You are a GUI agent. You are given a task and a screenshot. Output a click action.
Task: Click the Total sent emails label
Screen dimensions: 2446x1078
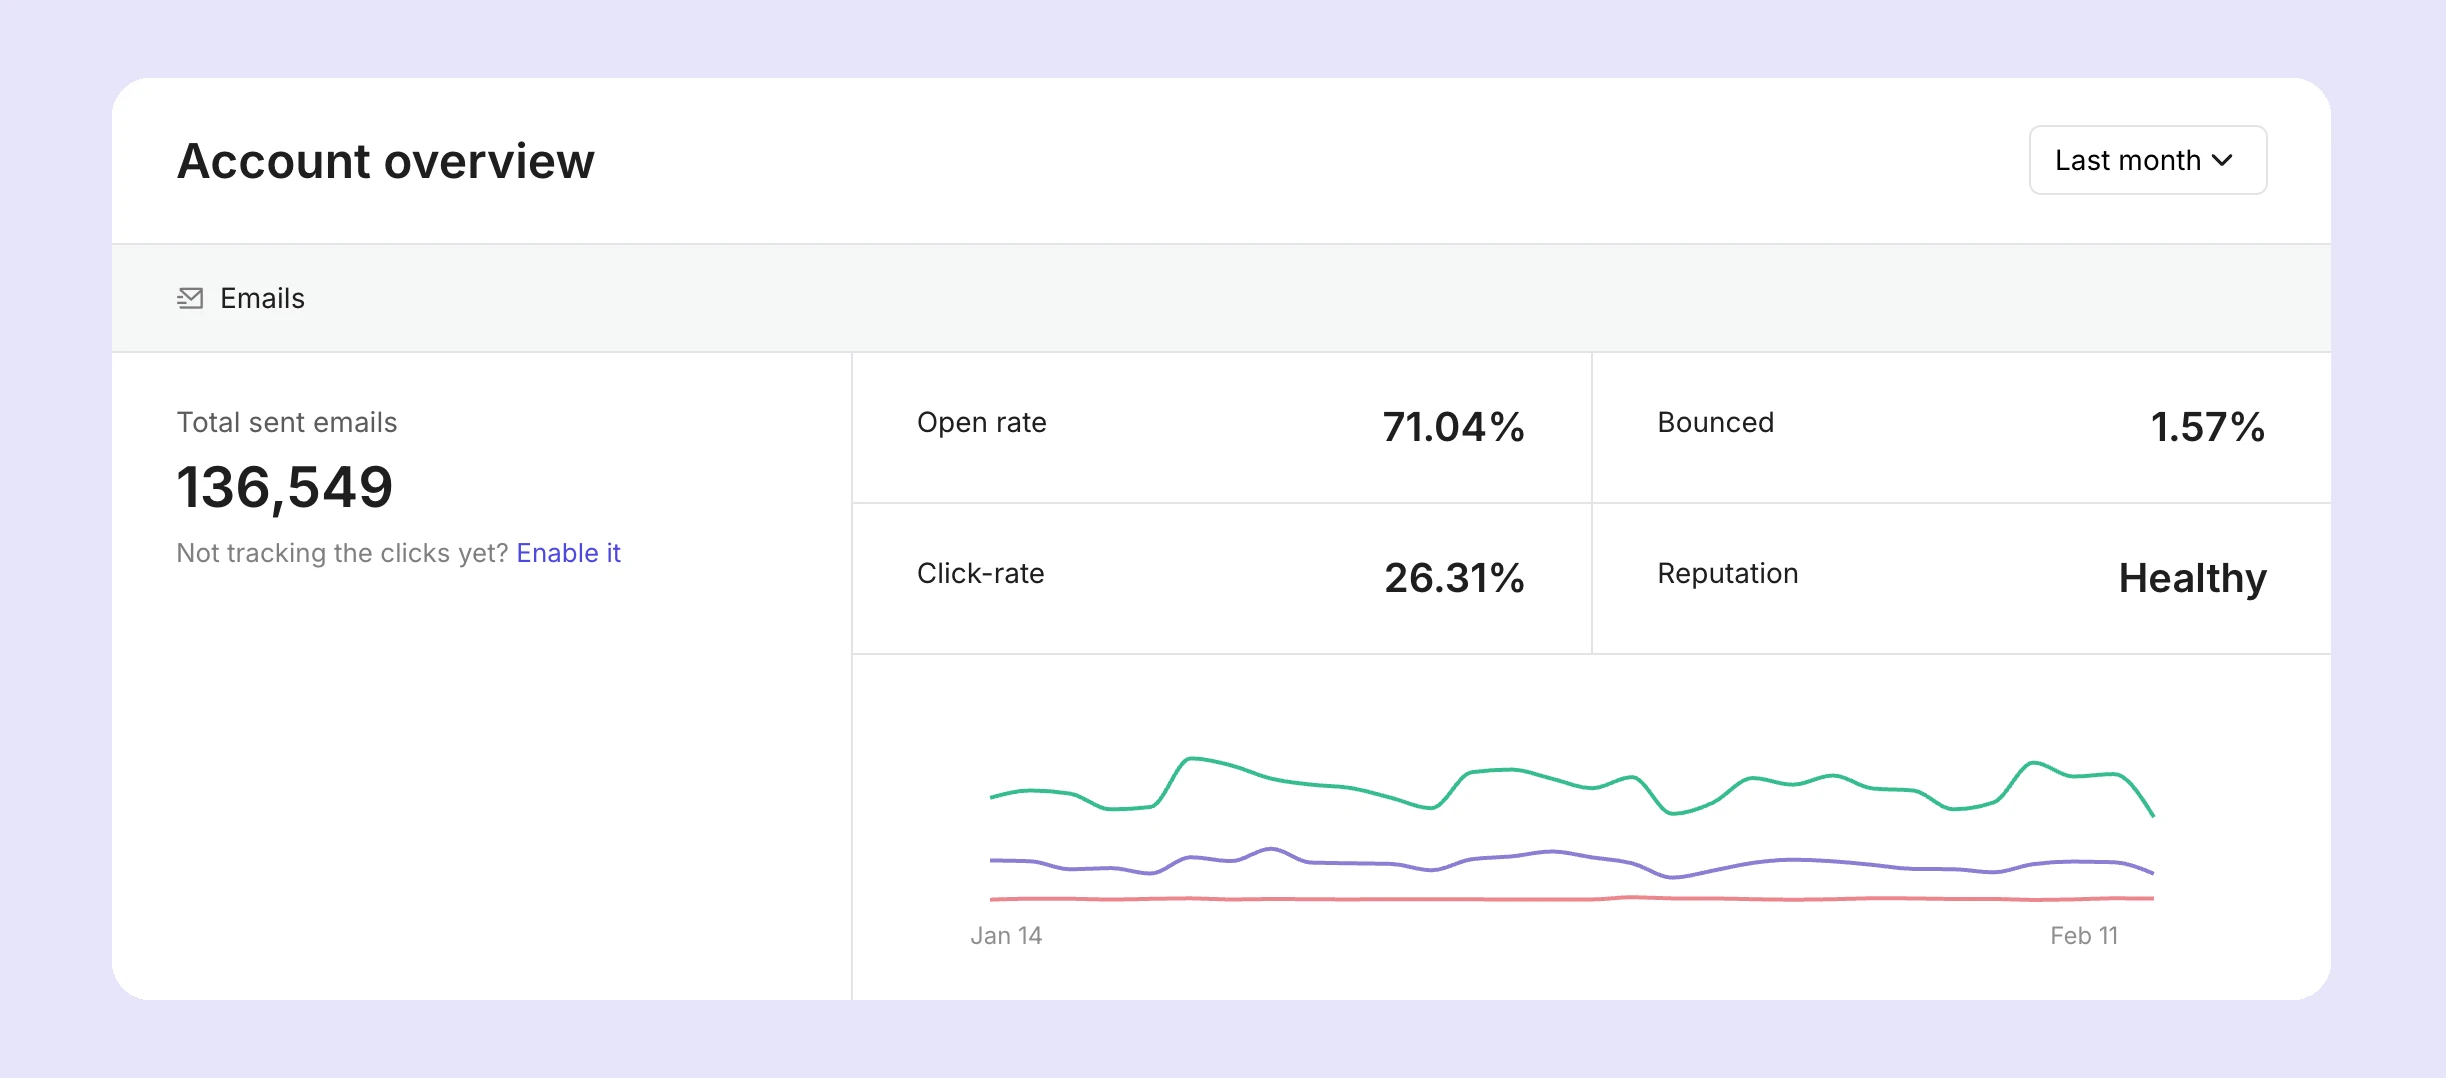(286, 422)
